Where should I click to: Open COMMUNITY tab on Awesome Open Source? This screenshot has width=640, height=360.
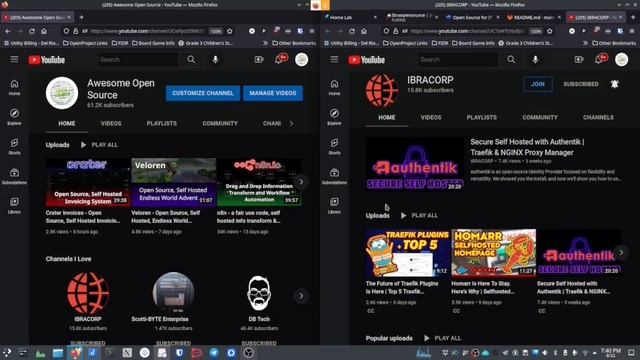click(x=220, y=123)
